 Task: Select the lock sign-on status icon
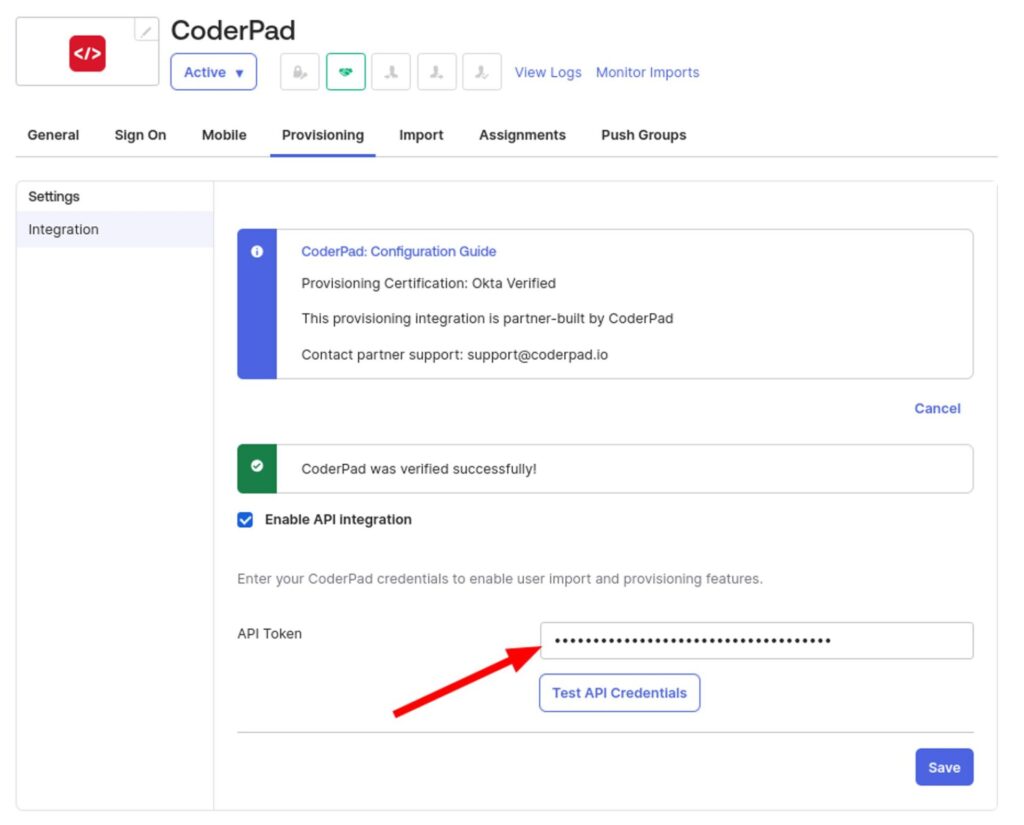(x=299, y=71)
